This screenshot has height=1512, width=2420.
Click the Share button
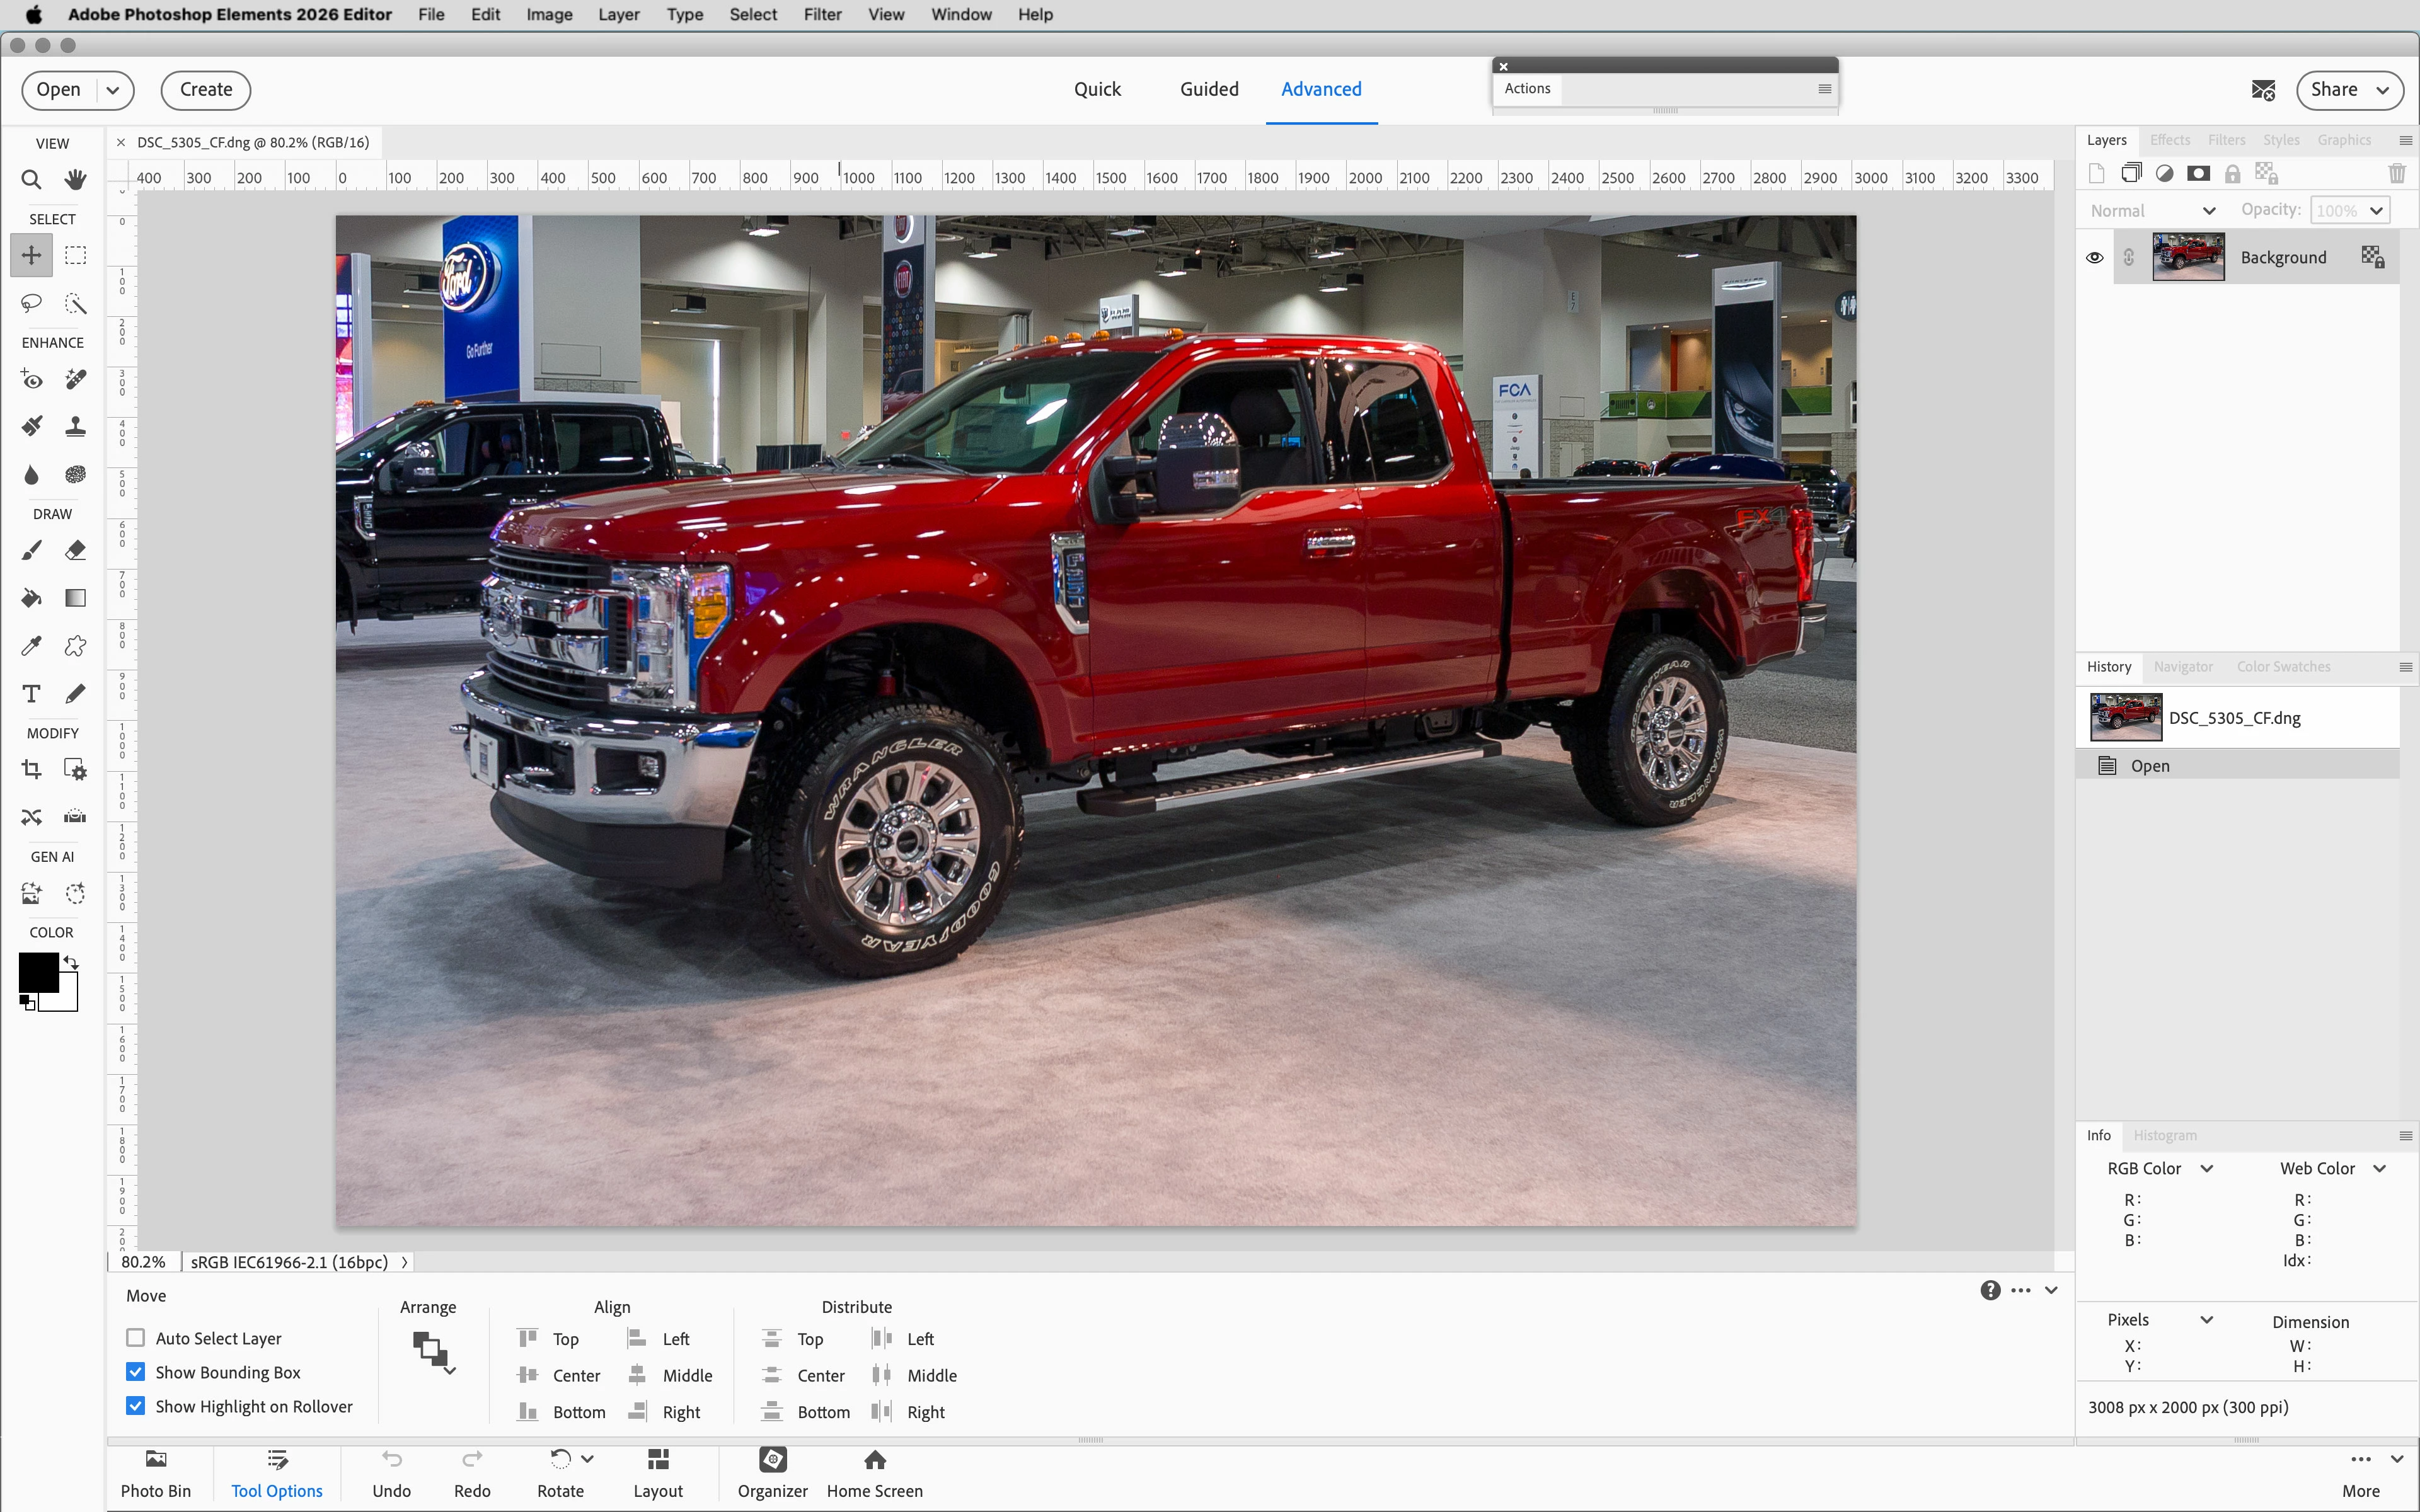2349,90
